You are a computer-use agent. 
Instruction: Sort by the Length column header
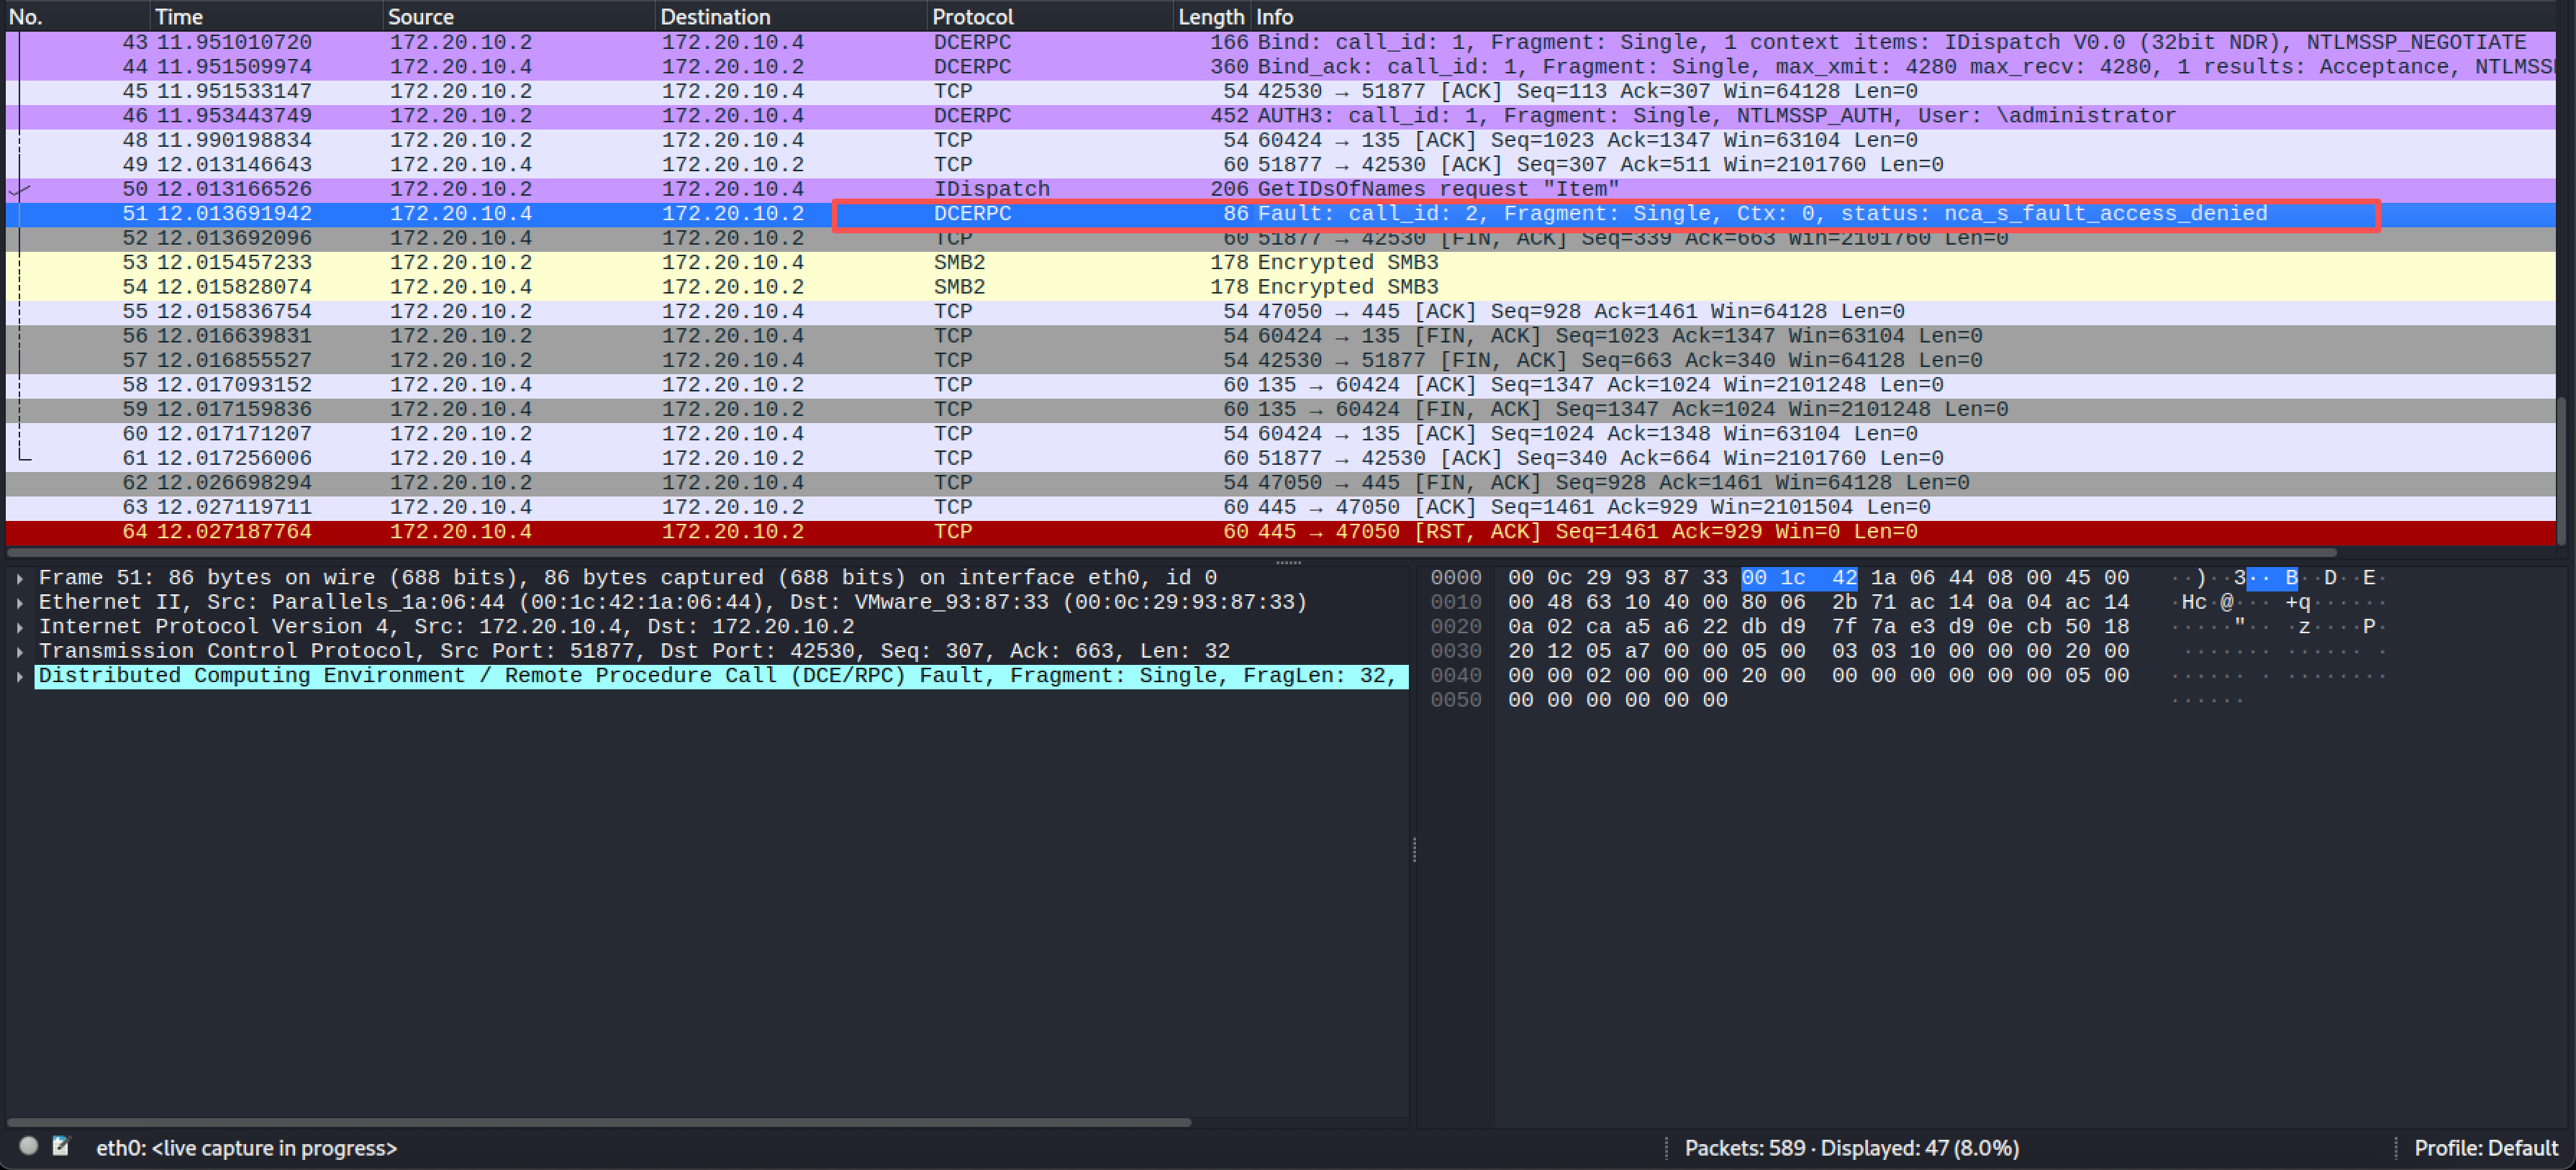click(x=1210, y=17)
